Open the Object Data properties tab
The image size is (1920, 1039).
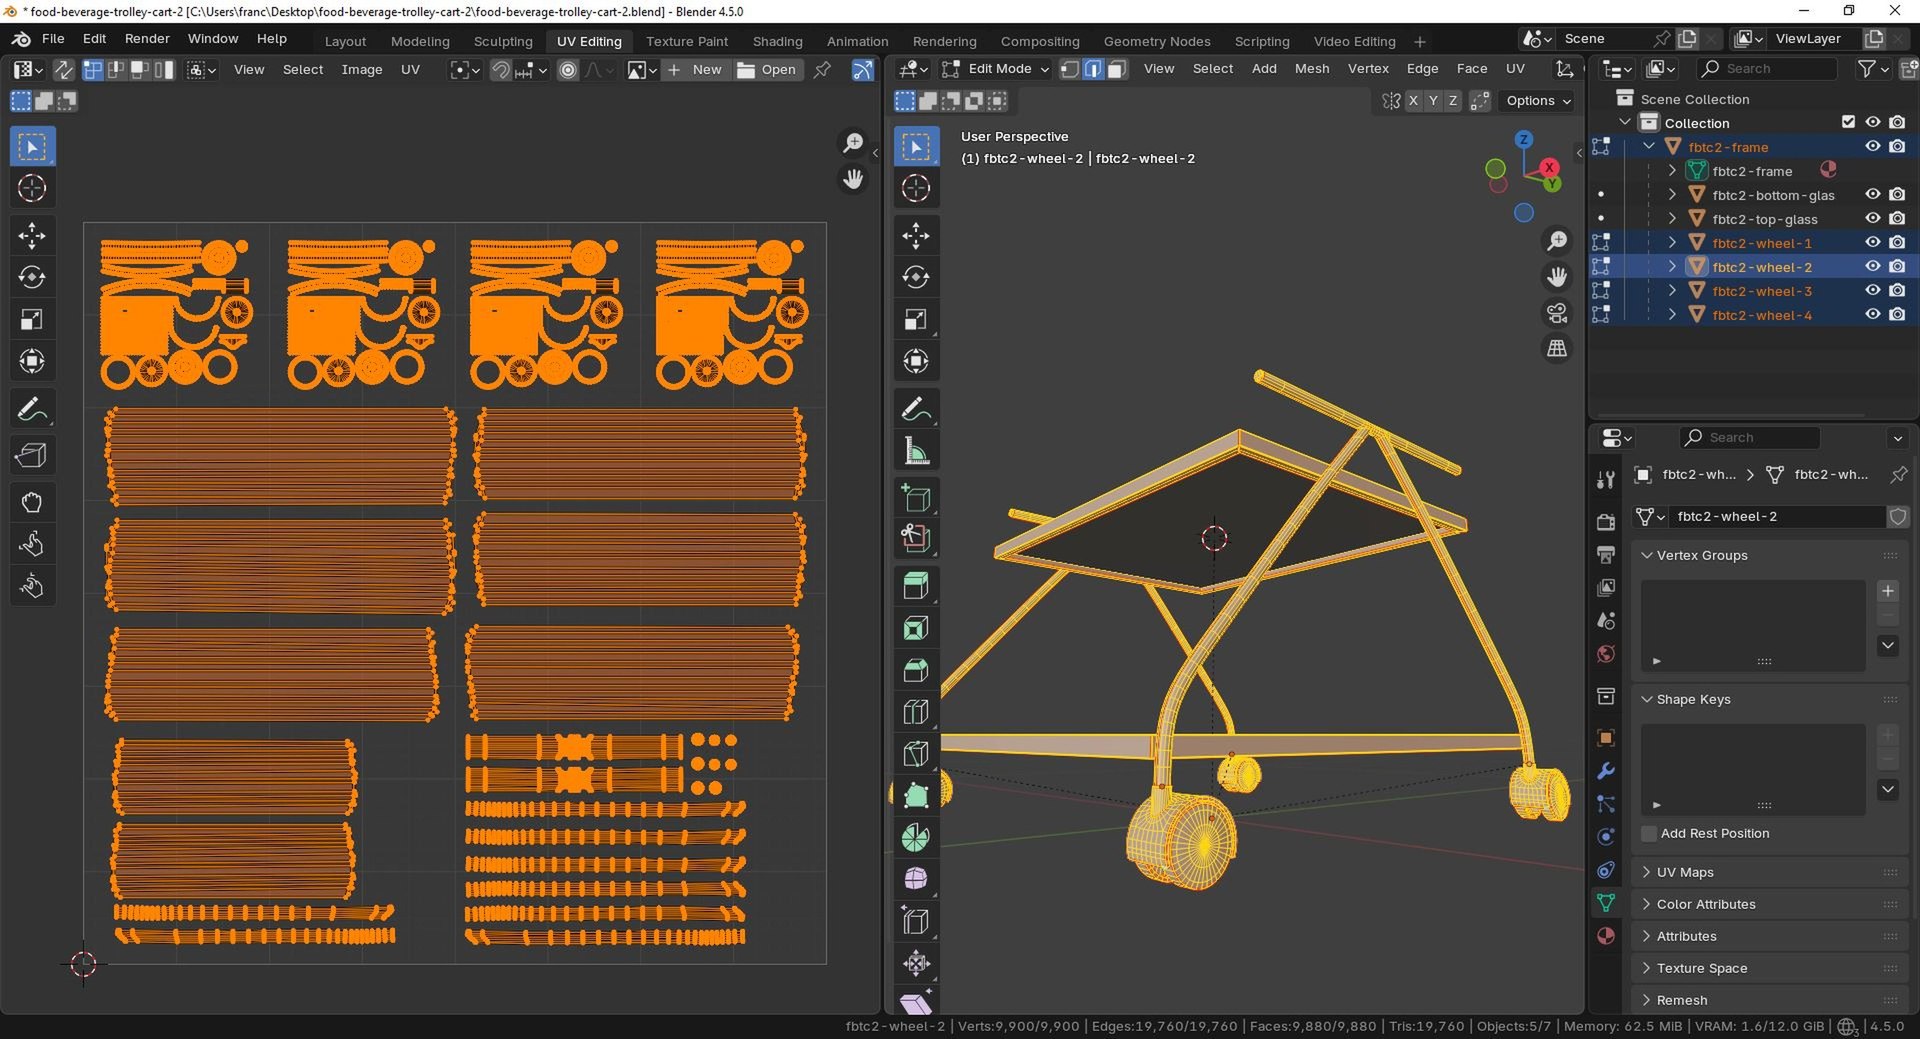(1606, 902)
